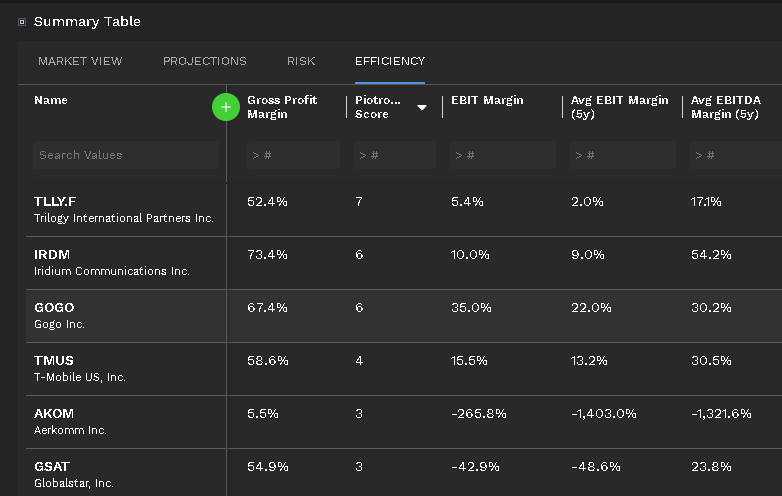Open the TLLY.F ticker link

pos(55,202)
